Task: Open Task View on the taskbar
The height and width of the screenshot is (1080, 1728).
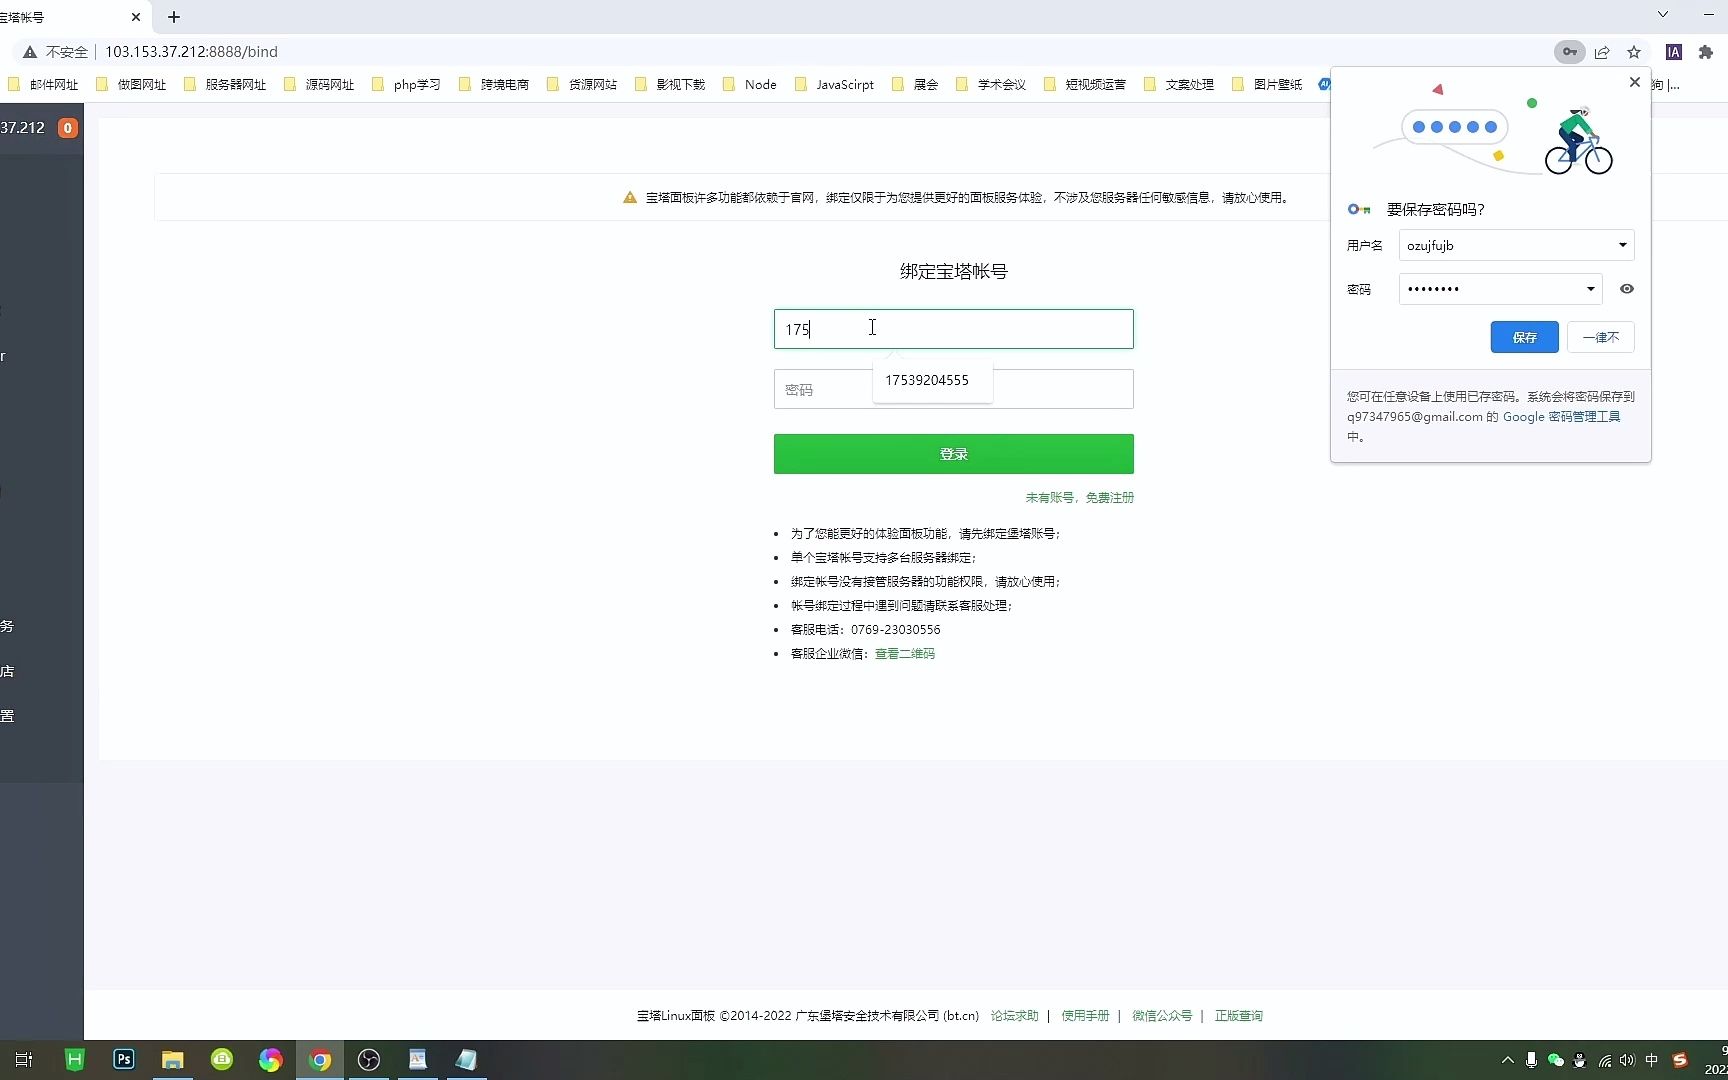Action: 24,1060
